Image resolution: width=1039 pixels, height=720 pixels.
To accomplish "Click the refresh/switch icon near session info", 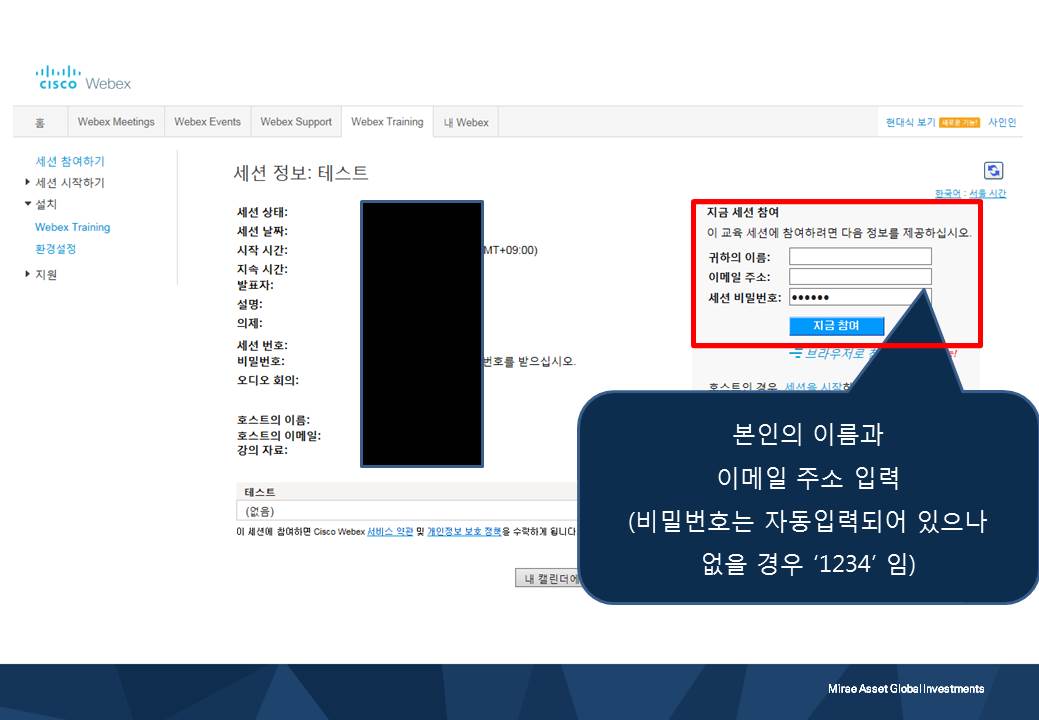I will tap(992, 170).
